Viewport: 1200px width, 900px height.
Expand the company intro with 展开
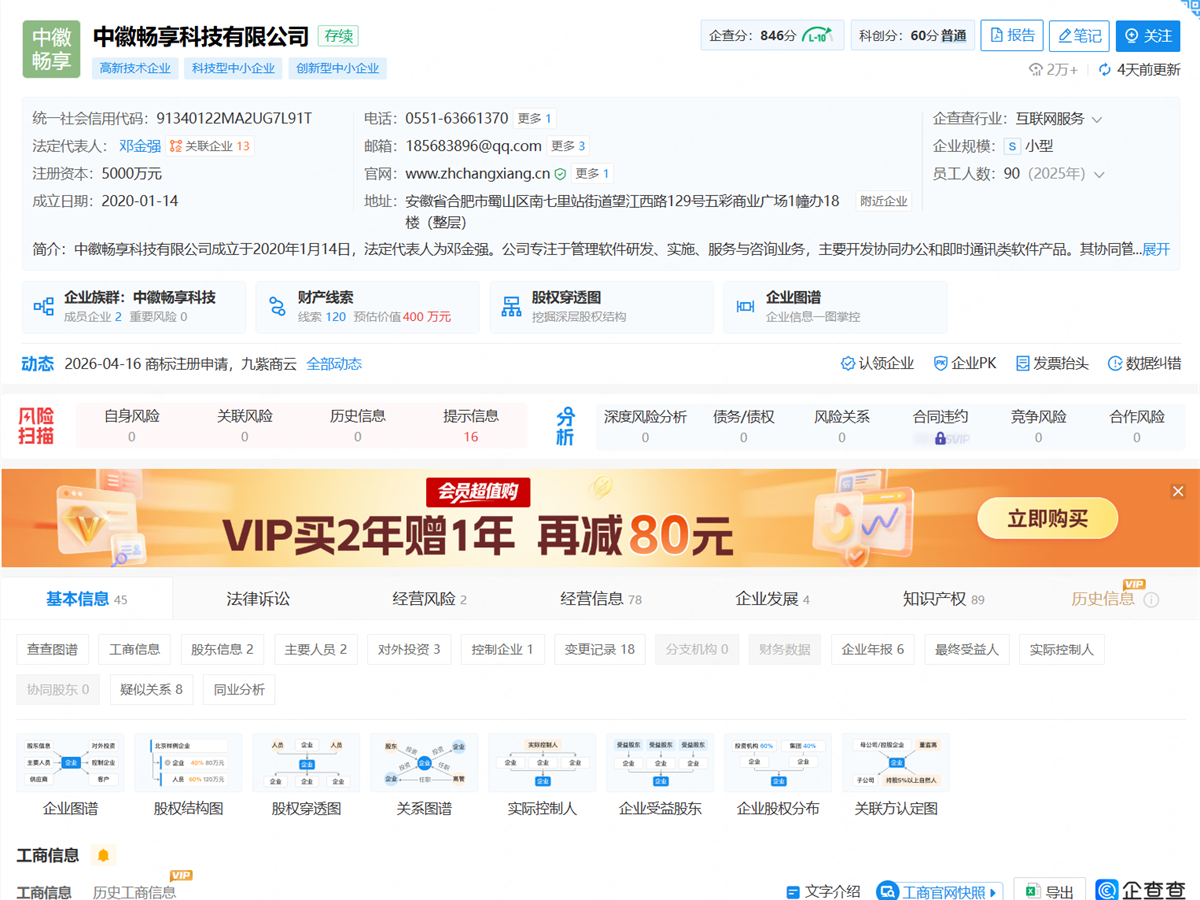pos(1156,249)
